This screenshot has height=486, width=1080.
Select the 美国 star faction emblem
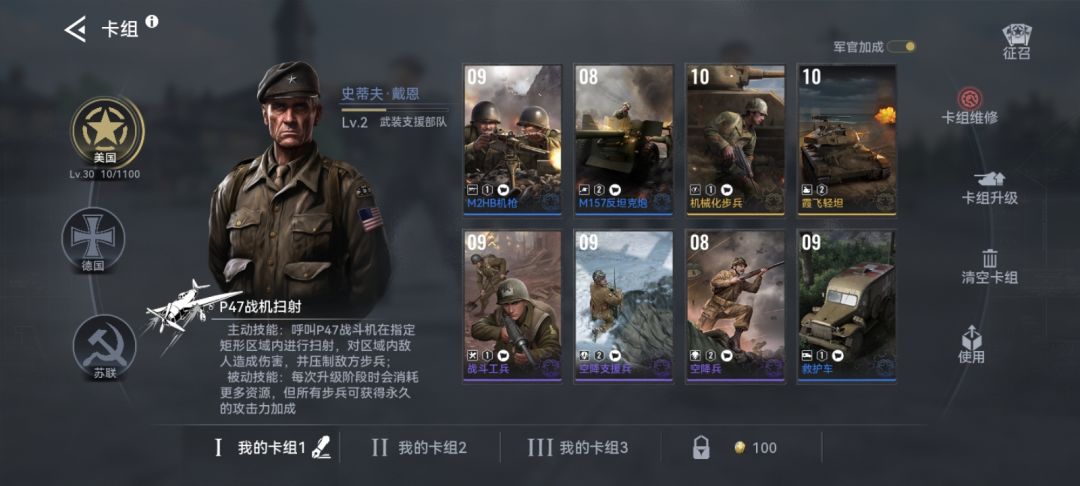pyautogui.click(x=105, y=131)
